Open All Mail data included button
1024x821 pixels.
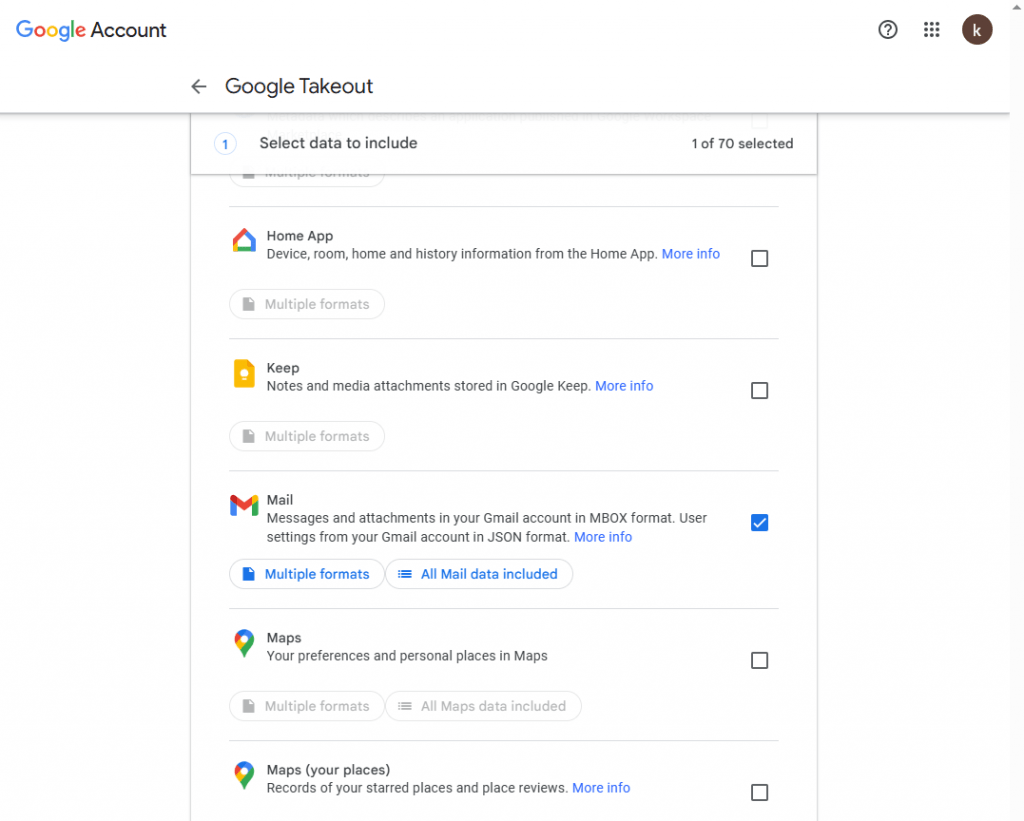click(479, 574)
